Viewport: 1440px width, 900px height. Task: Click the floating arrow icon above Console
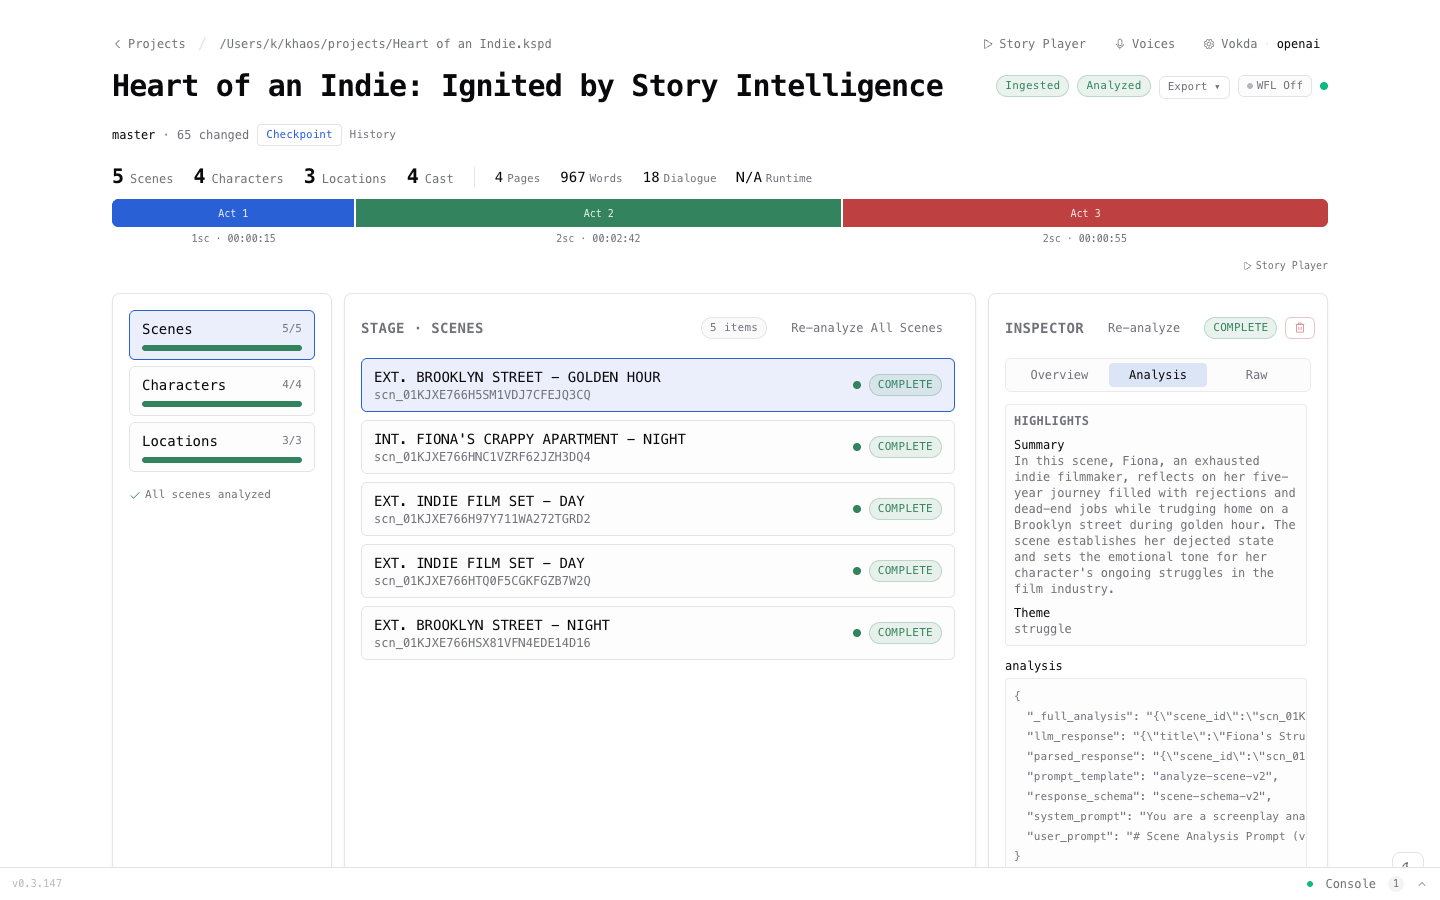tap(1407, 864)
